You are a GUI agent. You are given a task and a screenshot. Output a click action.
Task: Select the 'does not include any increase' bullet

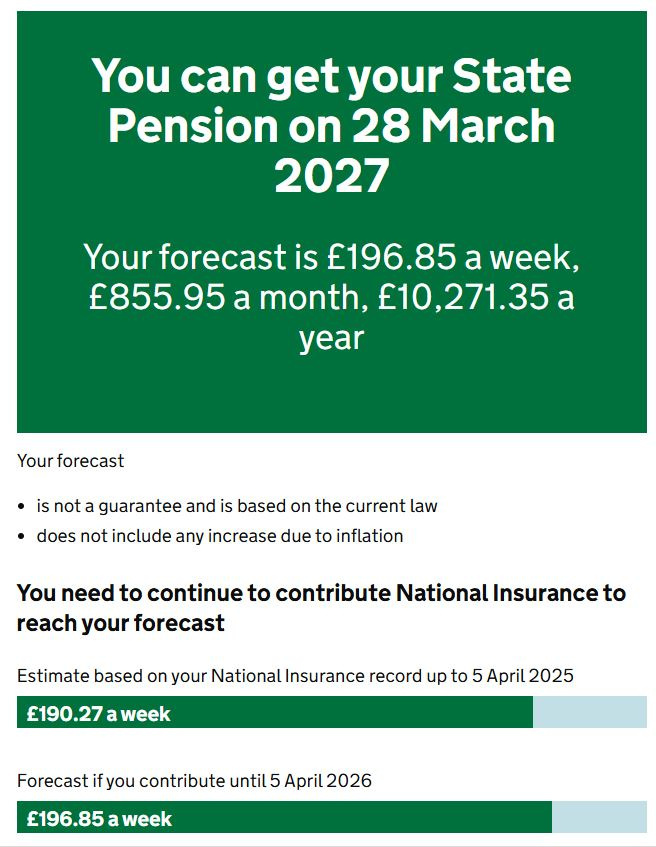click(x=220, y=536)
